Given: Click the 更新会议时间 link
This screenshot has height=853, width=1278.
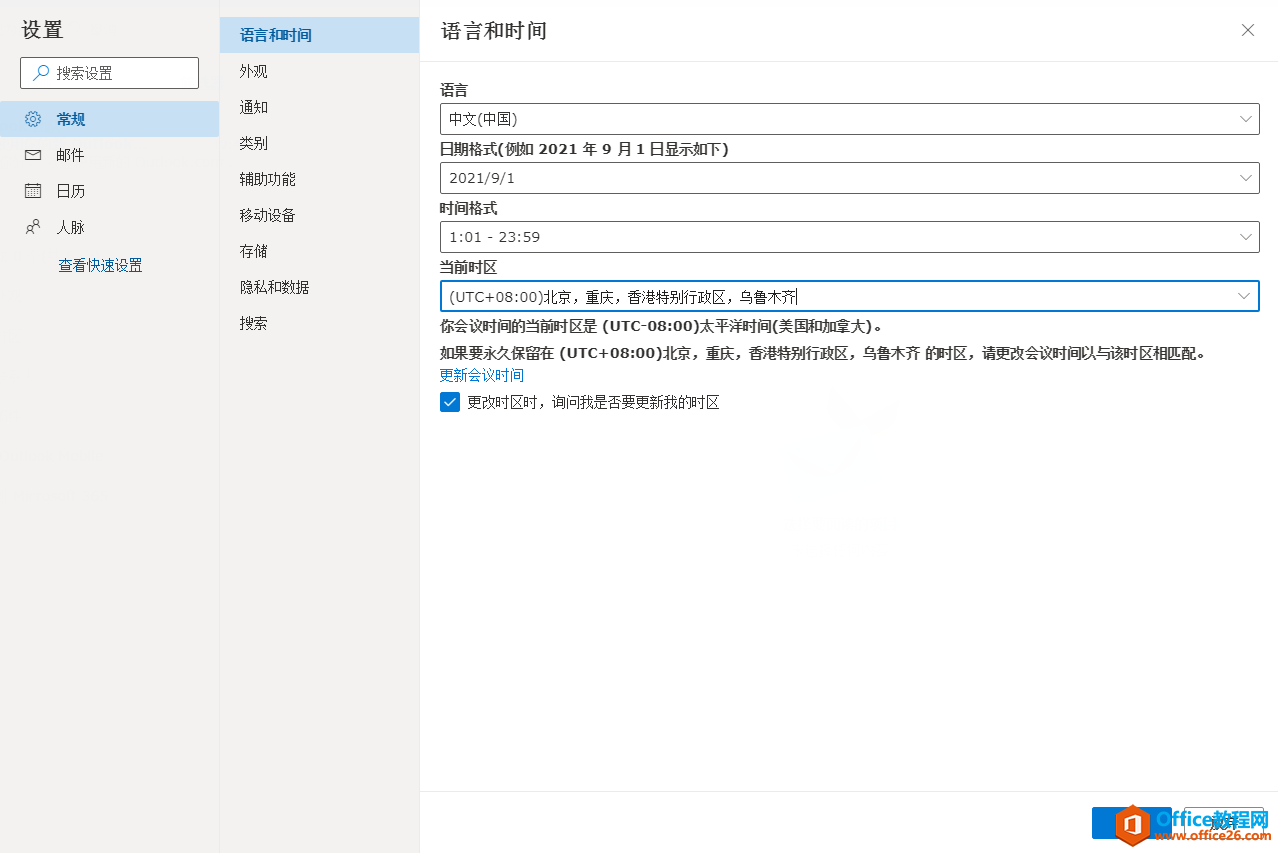Looking at the screenshot, I should (481, 375).
